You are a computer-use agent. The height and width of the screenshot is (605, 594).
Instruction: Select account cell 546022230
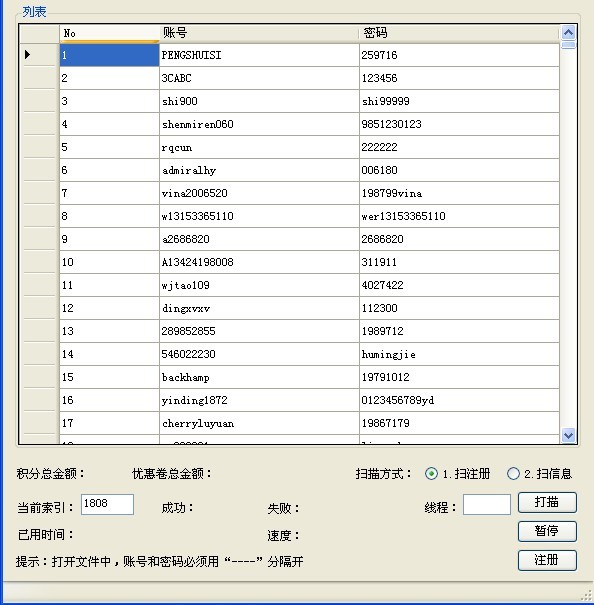click(259, 354)
